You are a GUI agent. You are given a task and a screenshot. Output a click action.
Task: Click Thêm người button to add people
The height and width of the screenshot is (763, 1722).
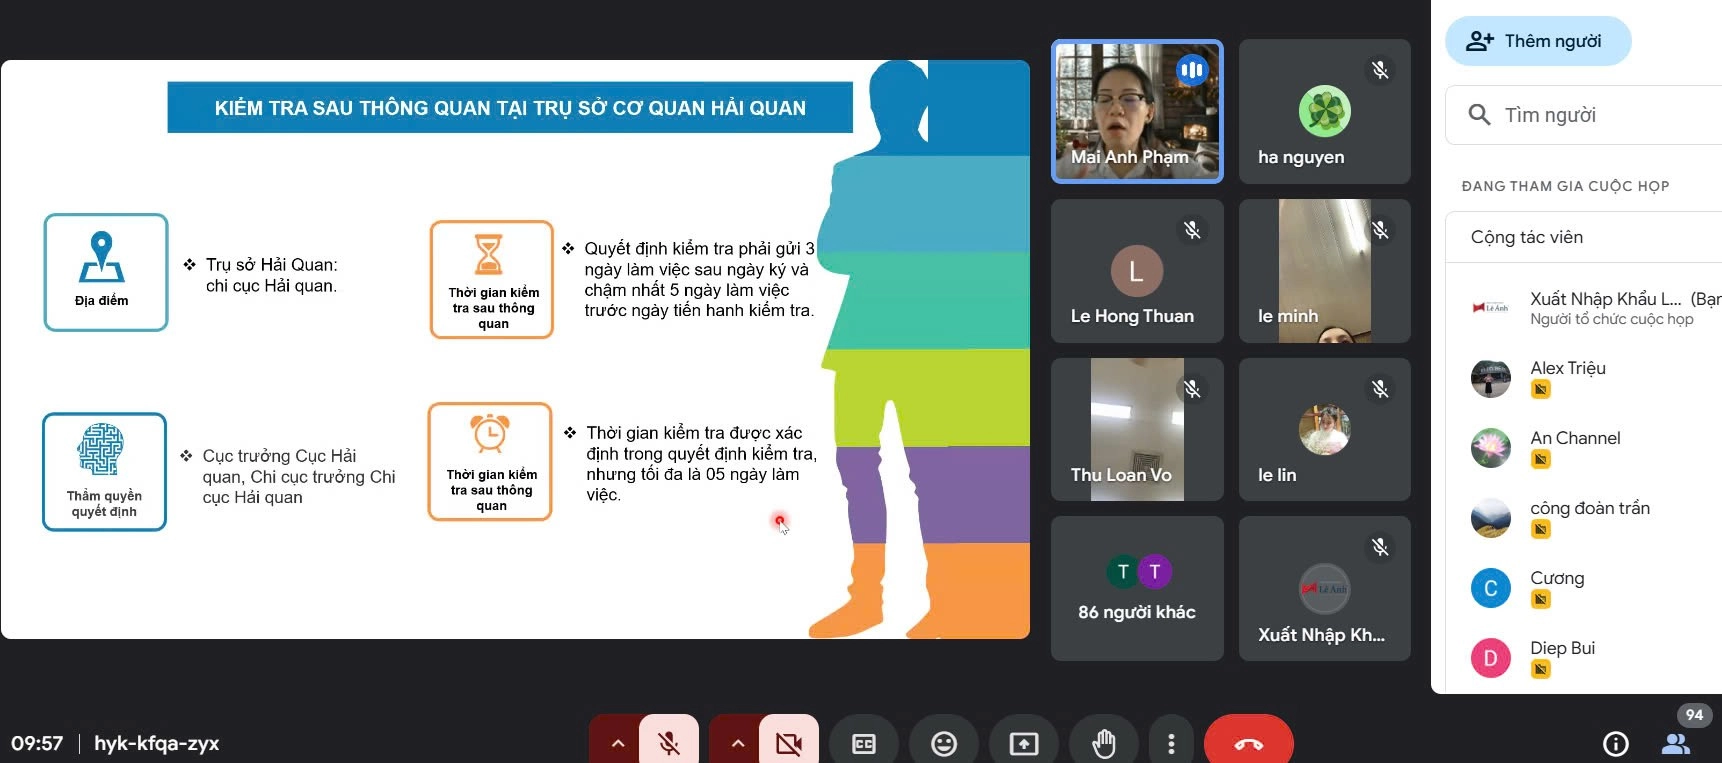[x=1537, y=41]
